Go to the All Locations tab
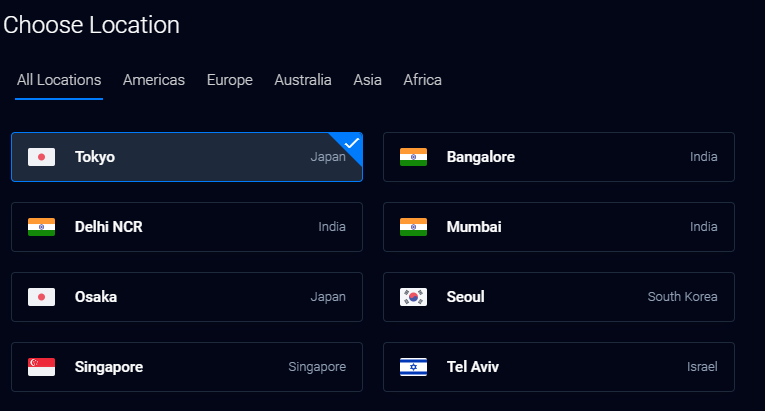The height and width of the screenshot is (411, 765). [59, 80]
